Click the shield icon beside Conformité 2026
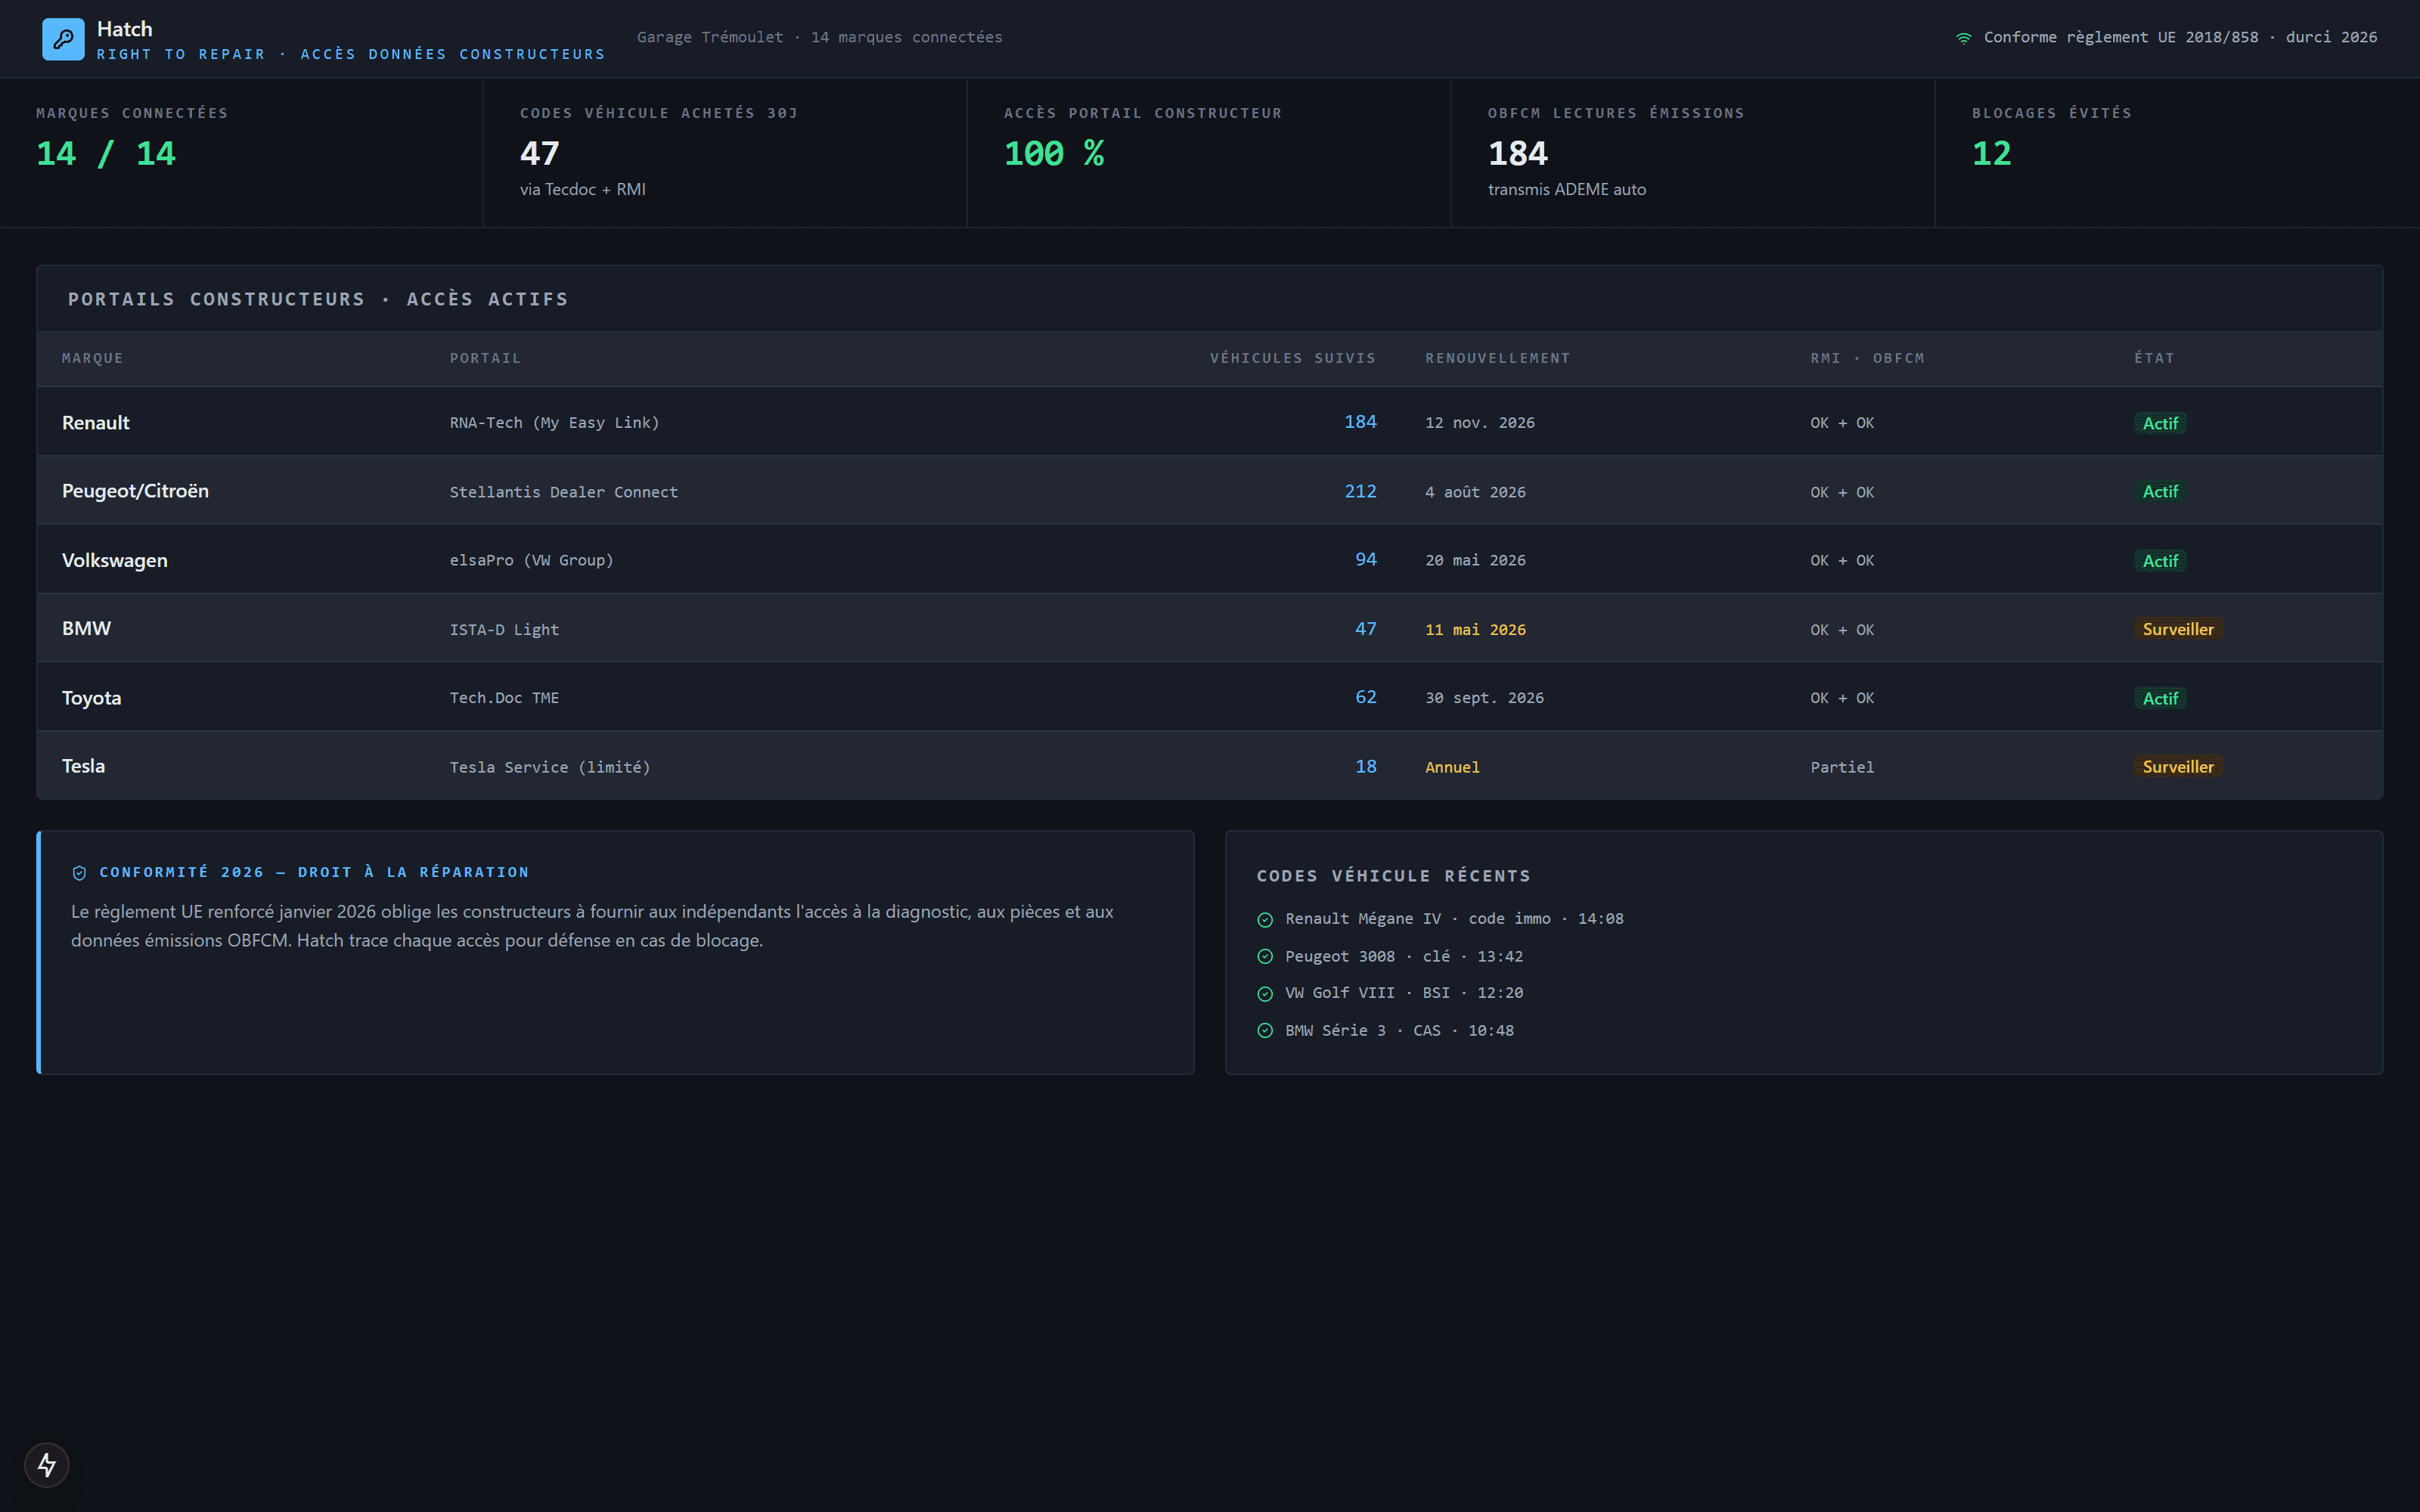The image size is (2420, 1512). [x=80, y=873]
